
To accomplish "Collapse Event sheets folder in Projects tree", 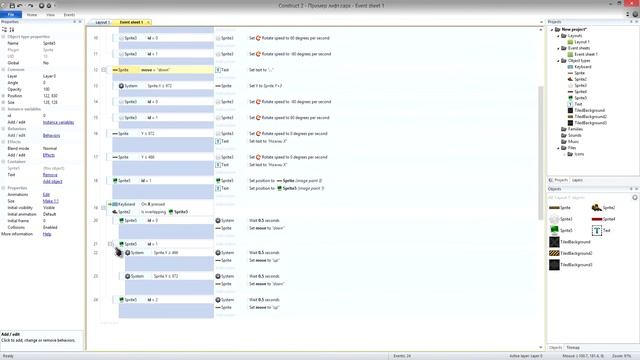I will pyautogui.click(x=558, y=48).
